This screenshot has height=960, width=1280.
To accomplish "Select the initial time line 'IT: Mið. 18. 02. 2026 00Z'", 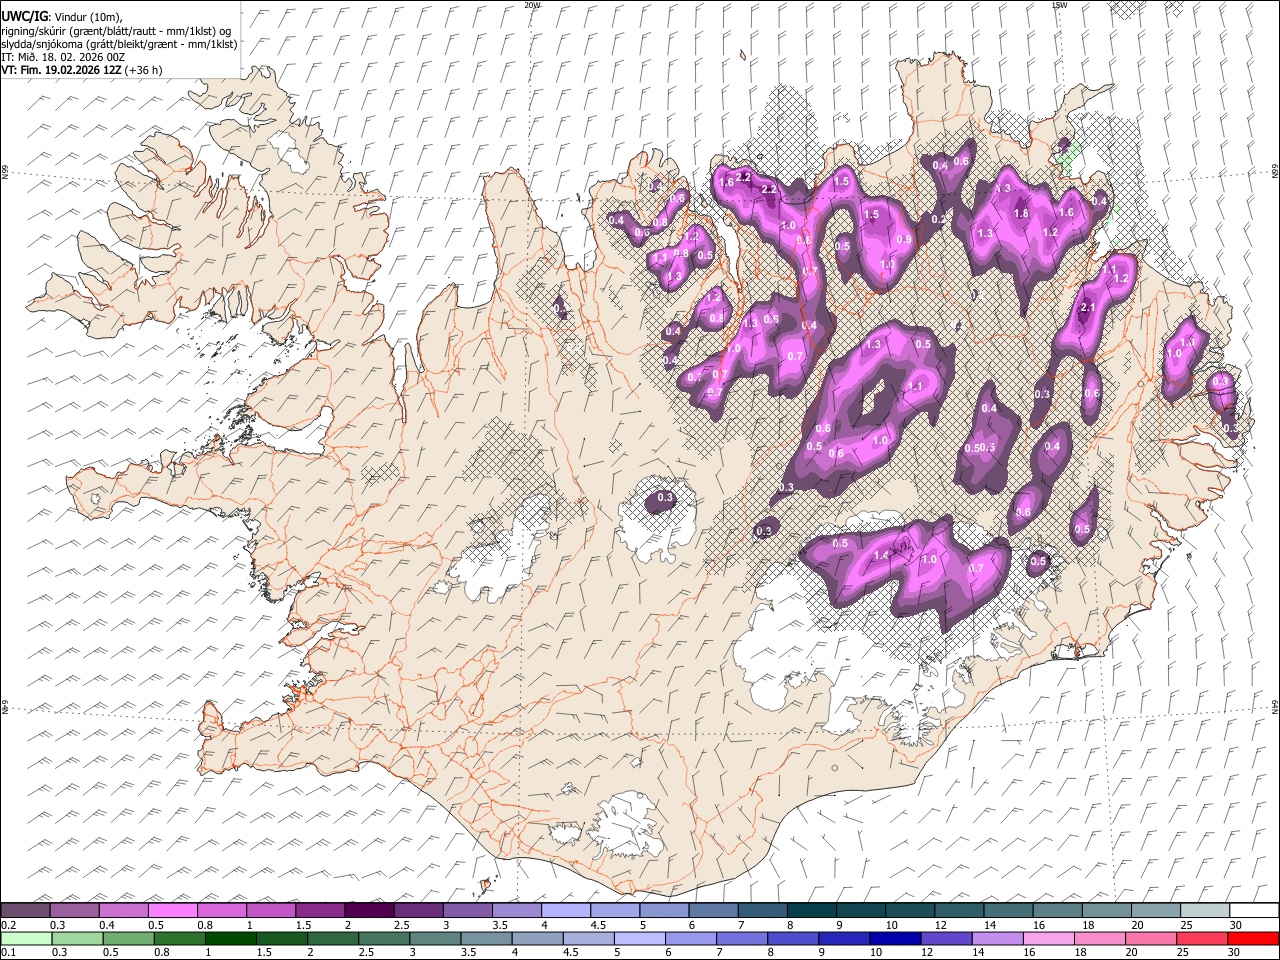I will pos(63,57).
